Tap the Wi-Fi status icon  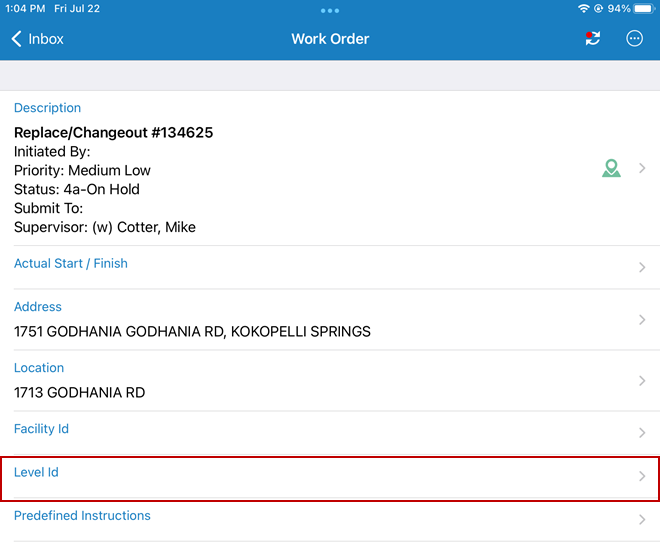click(583, 8)
